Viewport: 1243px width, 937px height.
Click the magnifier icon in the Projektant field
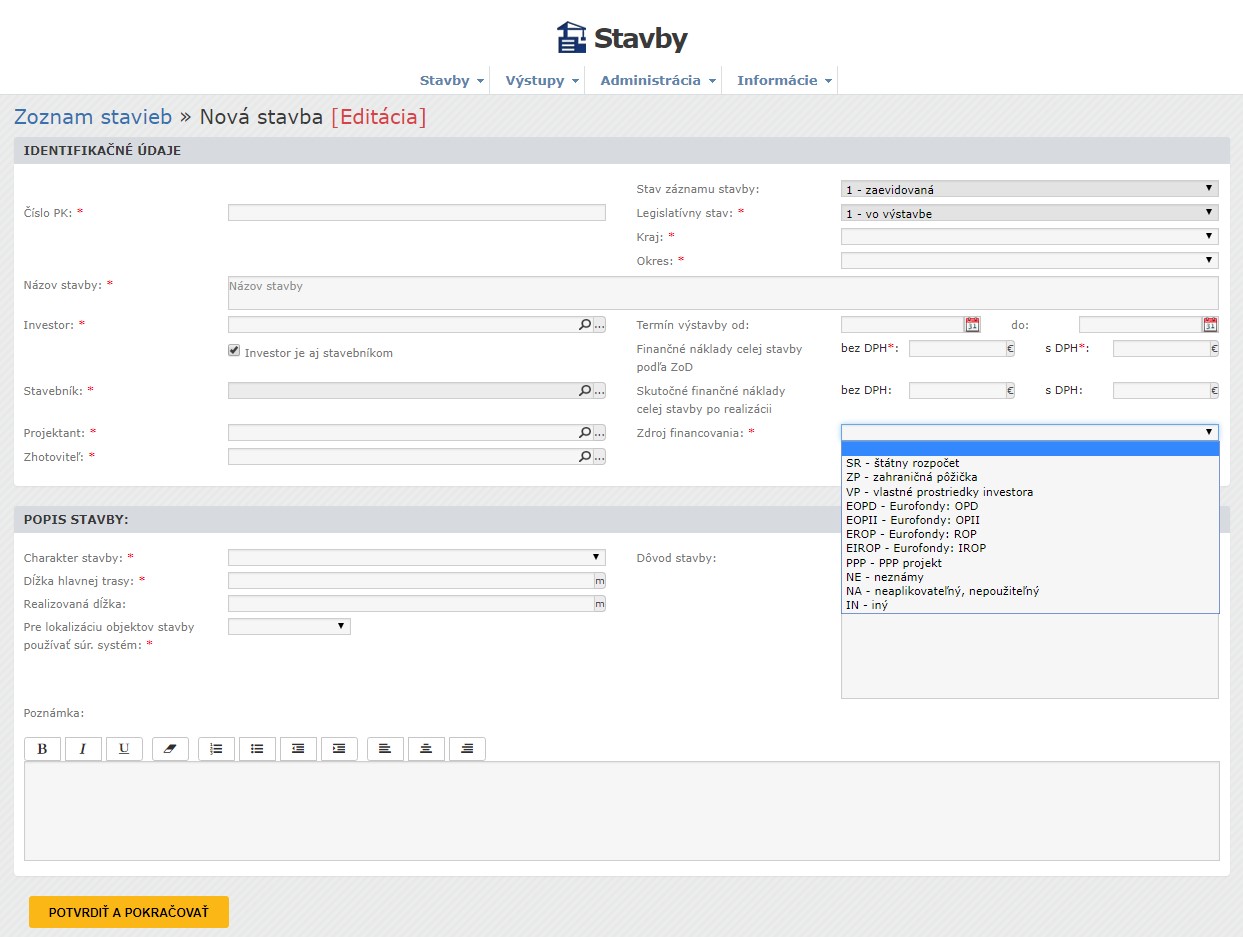point(585,433)
